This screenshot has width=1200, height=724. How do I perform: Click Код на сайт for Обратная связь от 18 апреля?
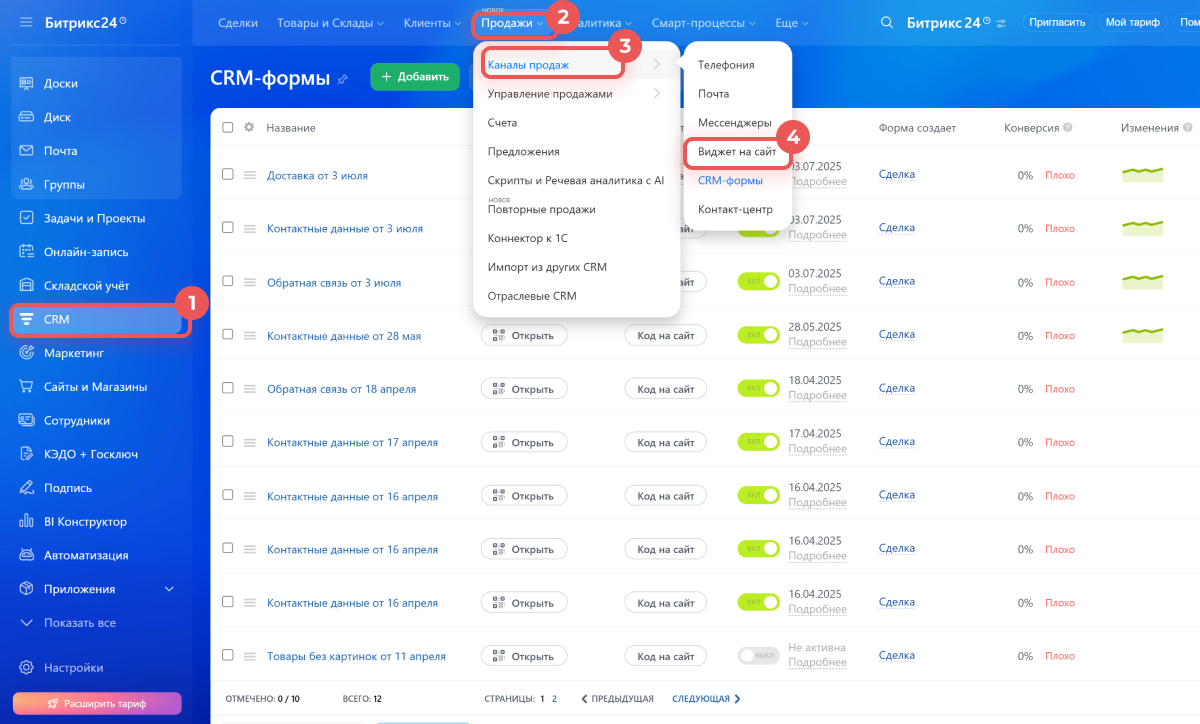click(666, 389)
